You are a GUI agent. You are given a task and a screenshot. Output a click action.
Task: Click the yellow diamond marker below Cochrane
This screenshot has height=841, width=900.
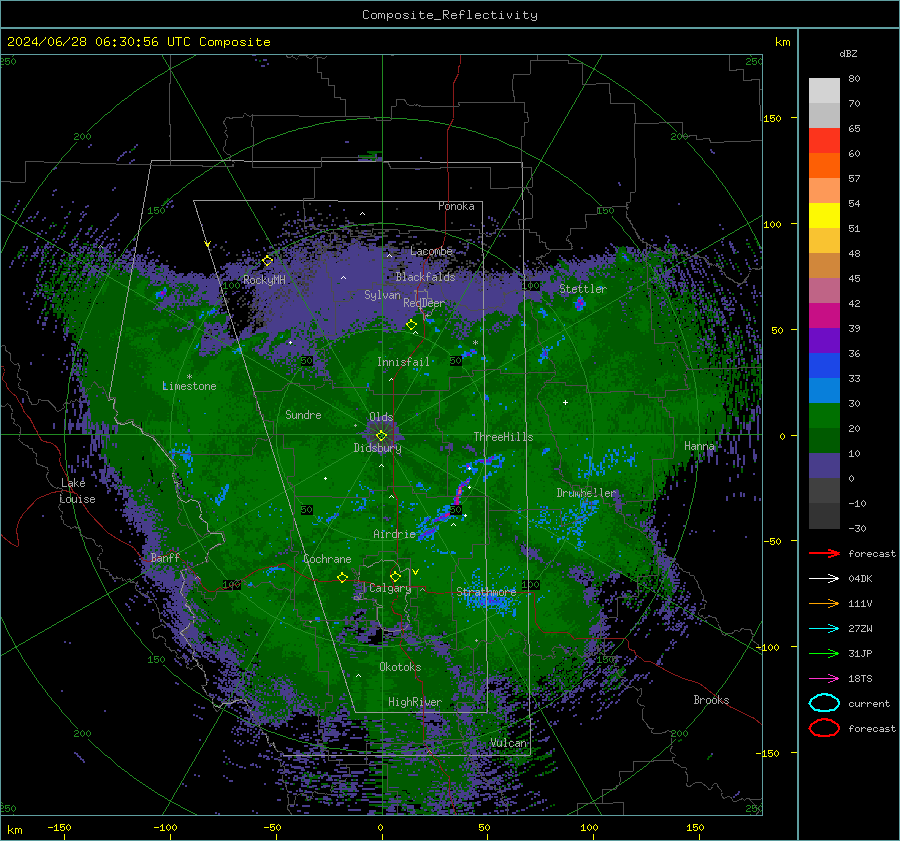tap(342, 578)
